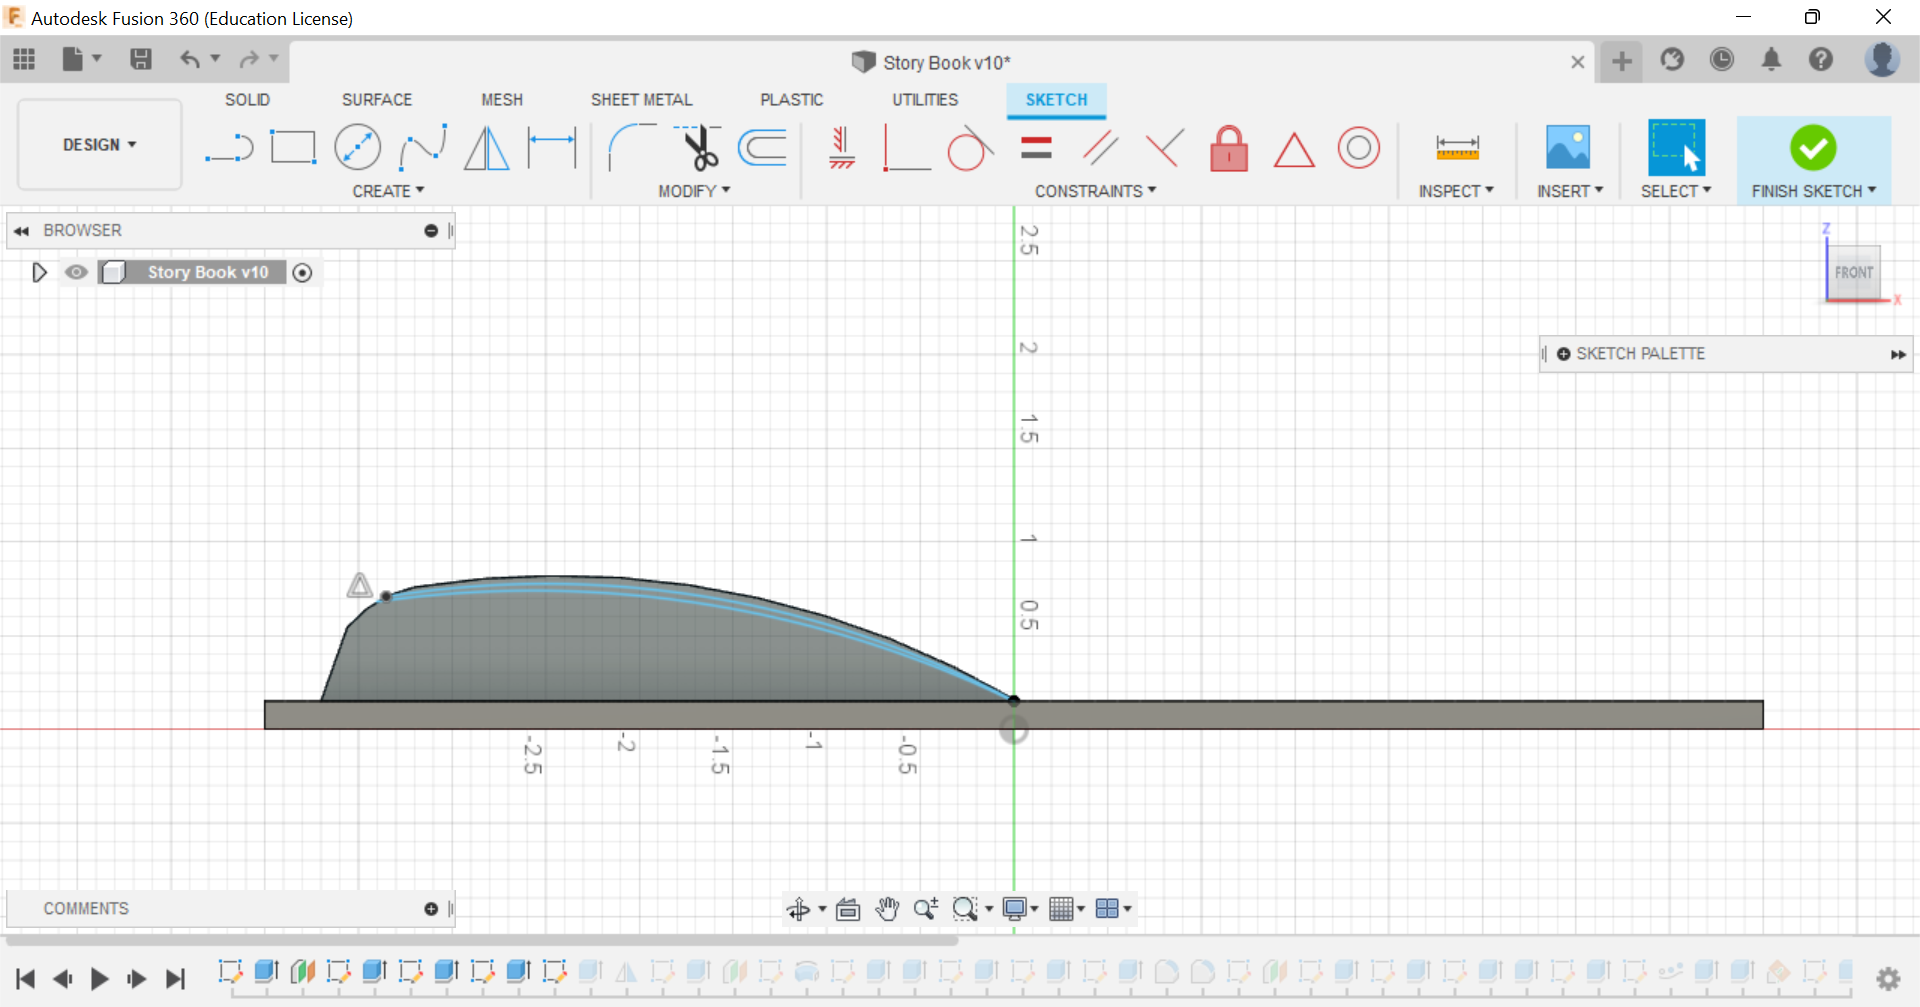
Task: Apply the Fix/Unfix lock constraint
Action: 1229,148
